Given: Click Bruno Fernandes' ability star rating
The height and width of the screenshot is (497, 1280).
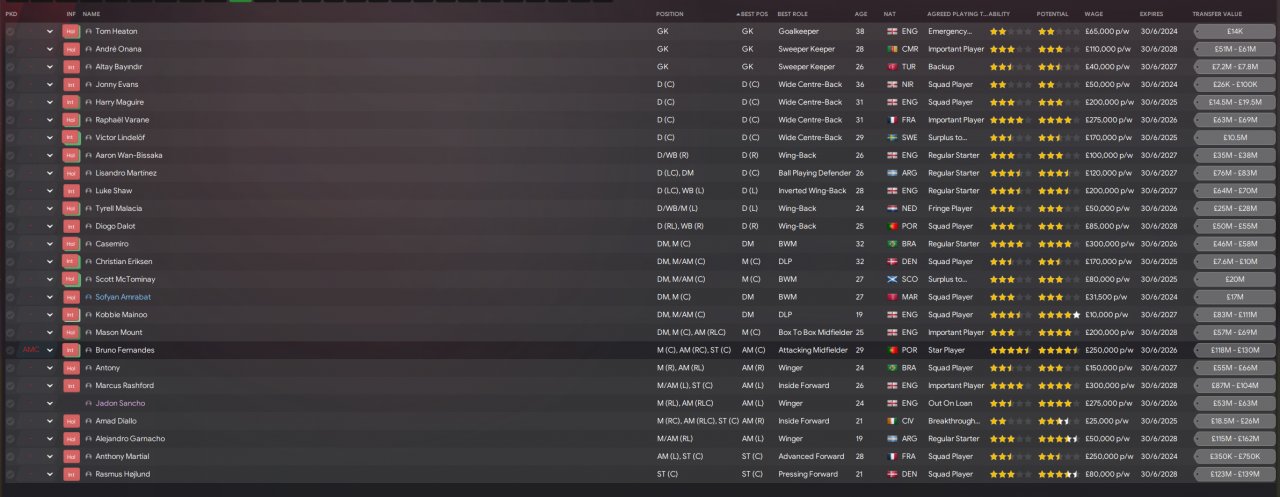Looking at the screenshot, I should 1009,350.
